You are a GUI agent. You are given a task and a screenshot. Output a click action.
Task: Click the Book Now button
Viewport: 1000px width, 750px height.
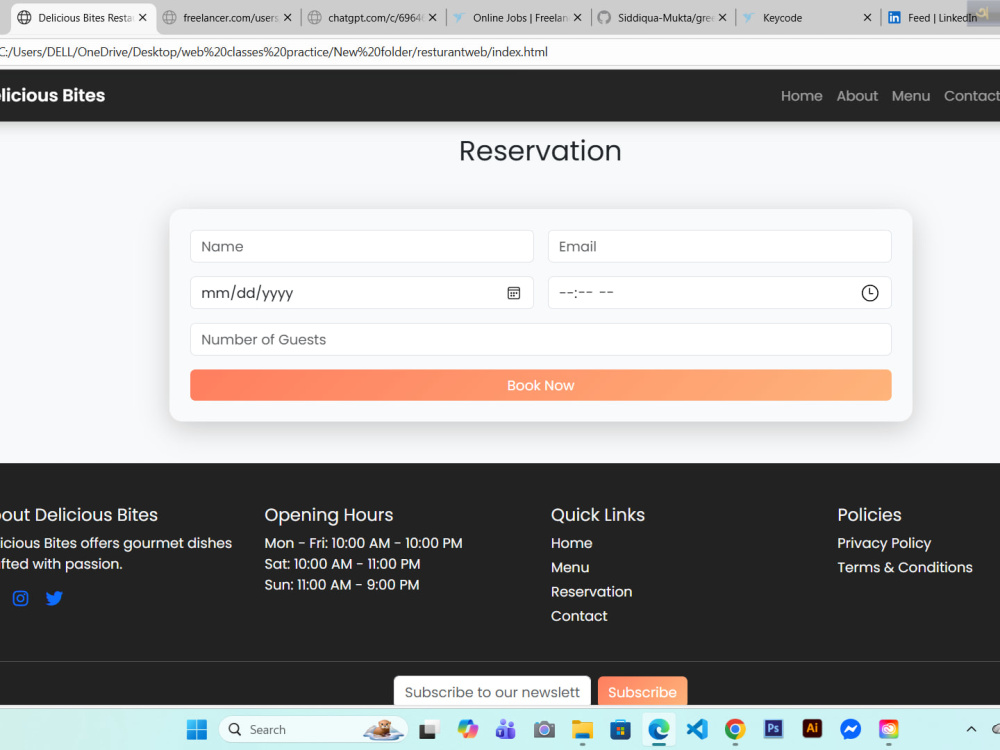point(540,385)
